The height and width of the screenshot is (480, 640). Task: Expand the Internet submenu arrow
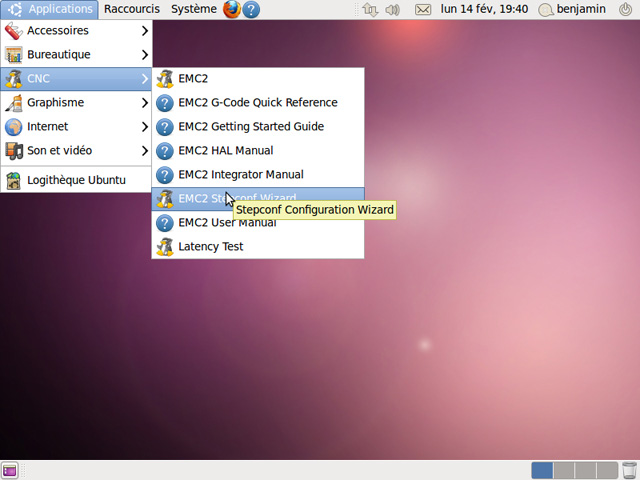click(x=144, y=127)
